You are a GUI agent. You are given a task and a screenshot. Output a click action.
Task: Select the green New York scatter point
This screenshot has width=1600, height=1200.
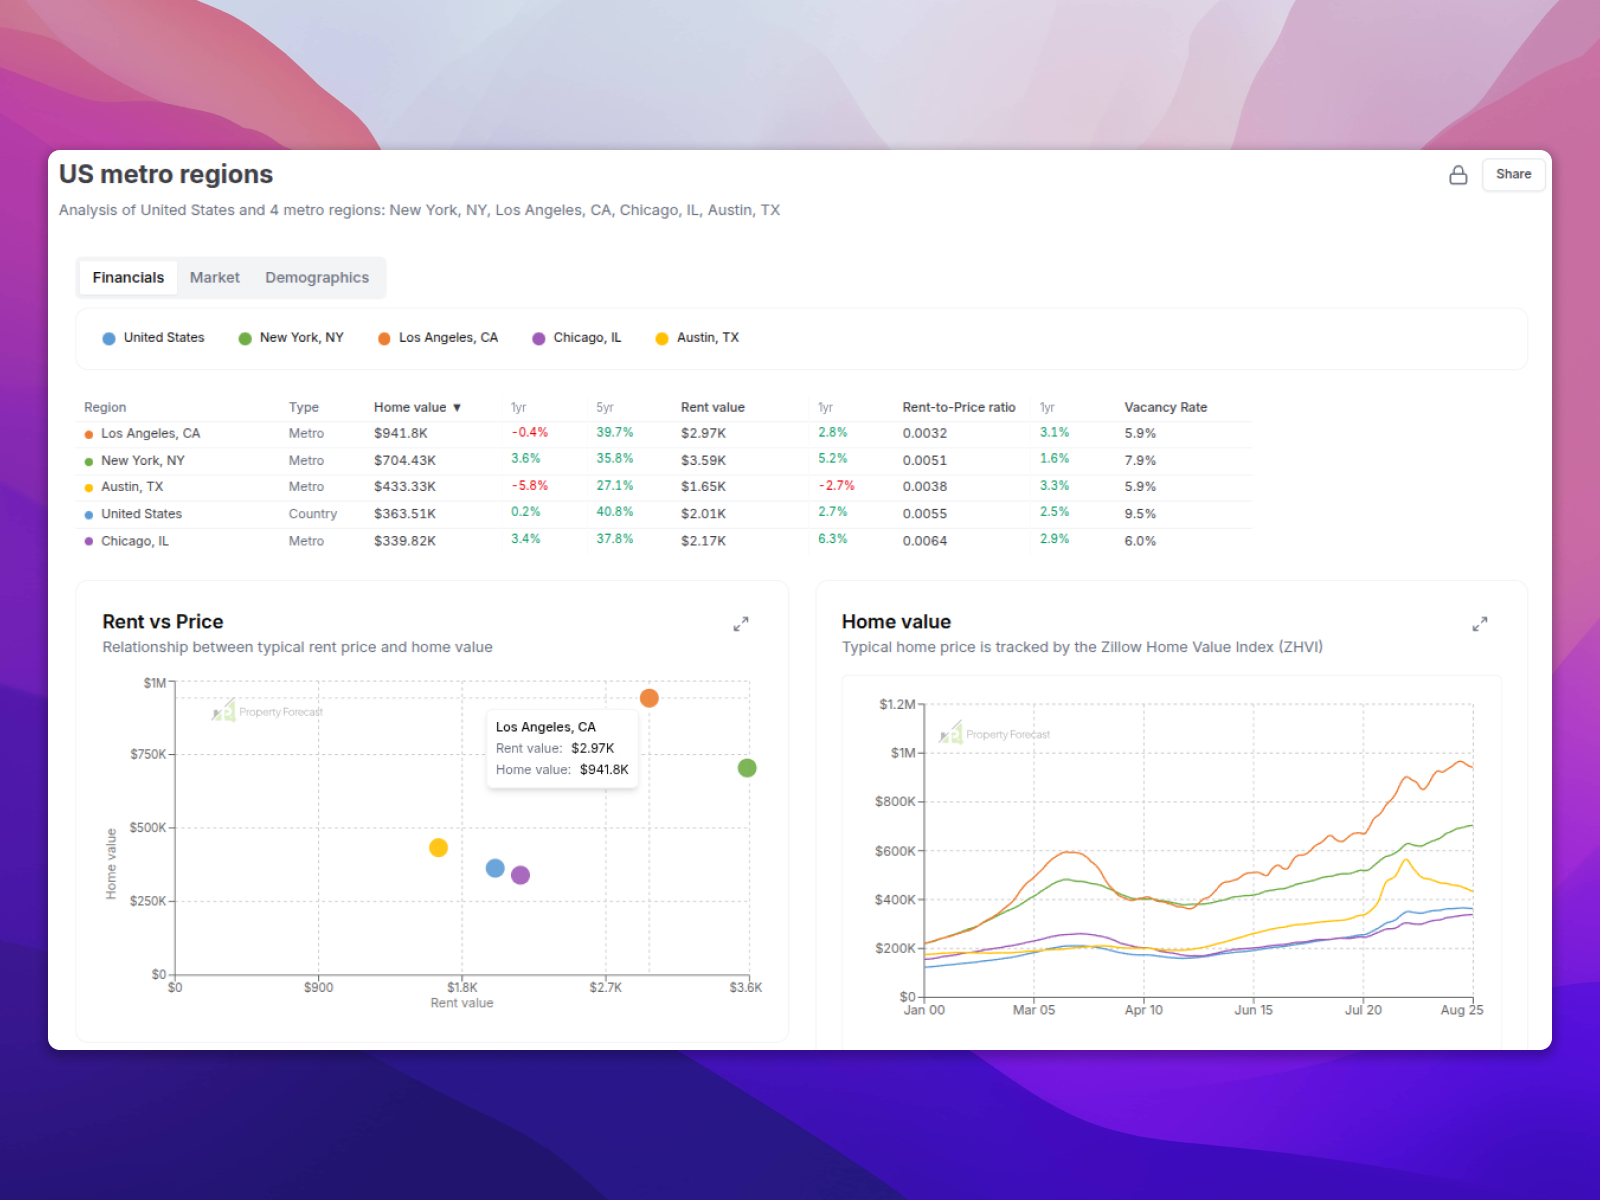(x=747, y=768)
